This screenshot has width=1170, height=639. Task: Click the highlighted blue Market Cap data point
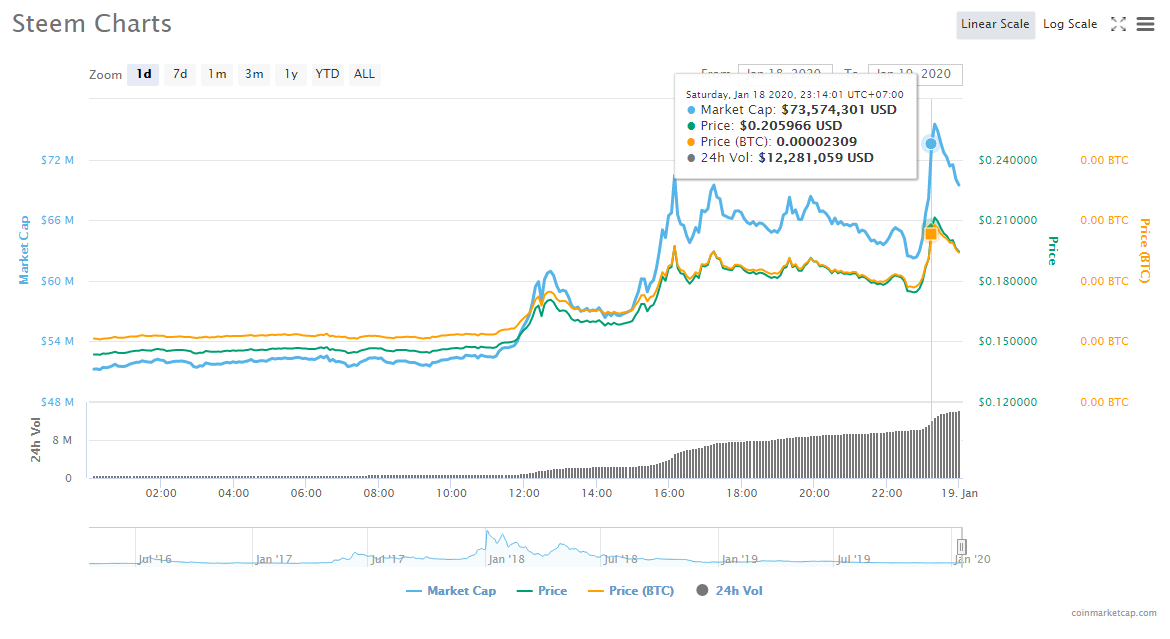click(x=930, y=143)
